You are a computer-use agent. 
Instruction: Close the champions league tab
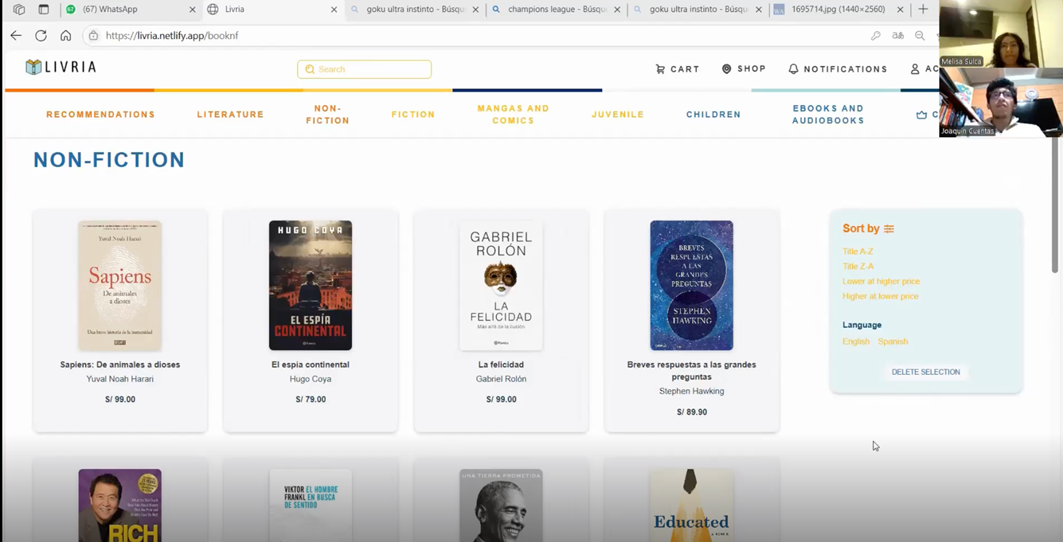click(617, 9)
